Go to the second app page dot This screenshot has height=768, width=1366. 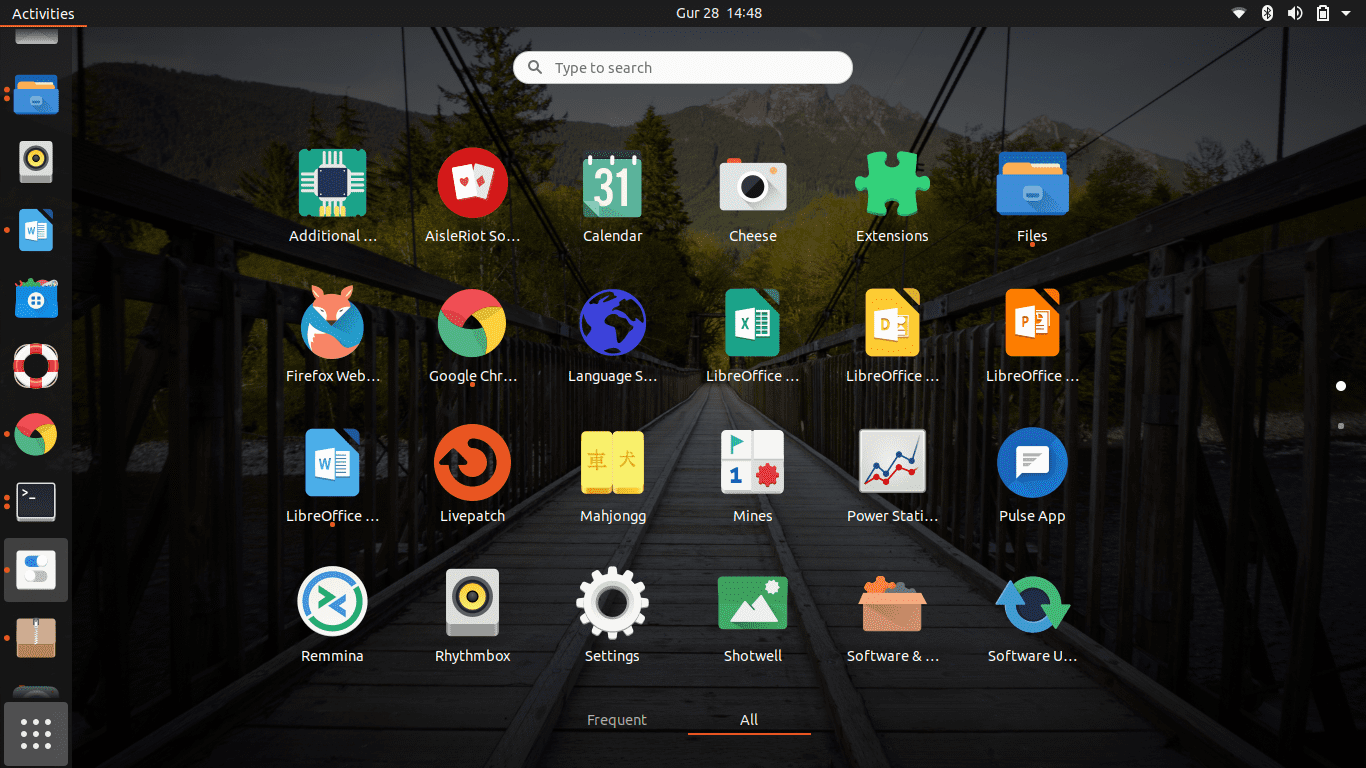tap(1341, 426)
